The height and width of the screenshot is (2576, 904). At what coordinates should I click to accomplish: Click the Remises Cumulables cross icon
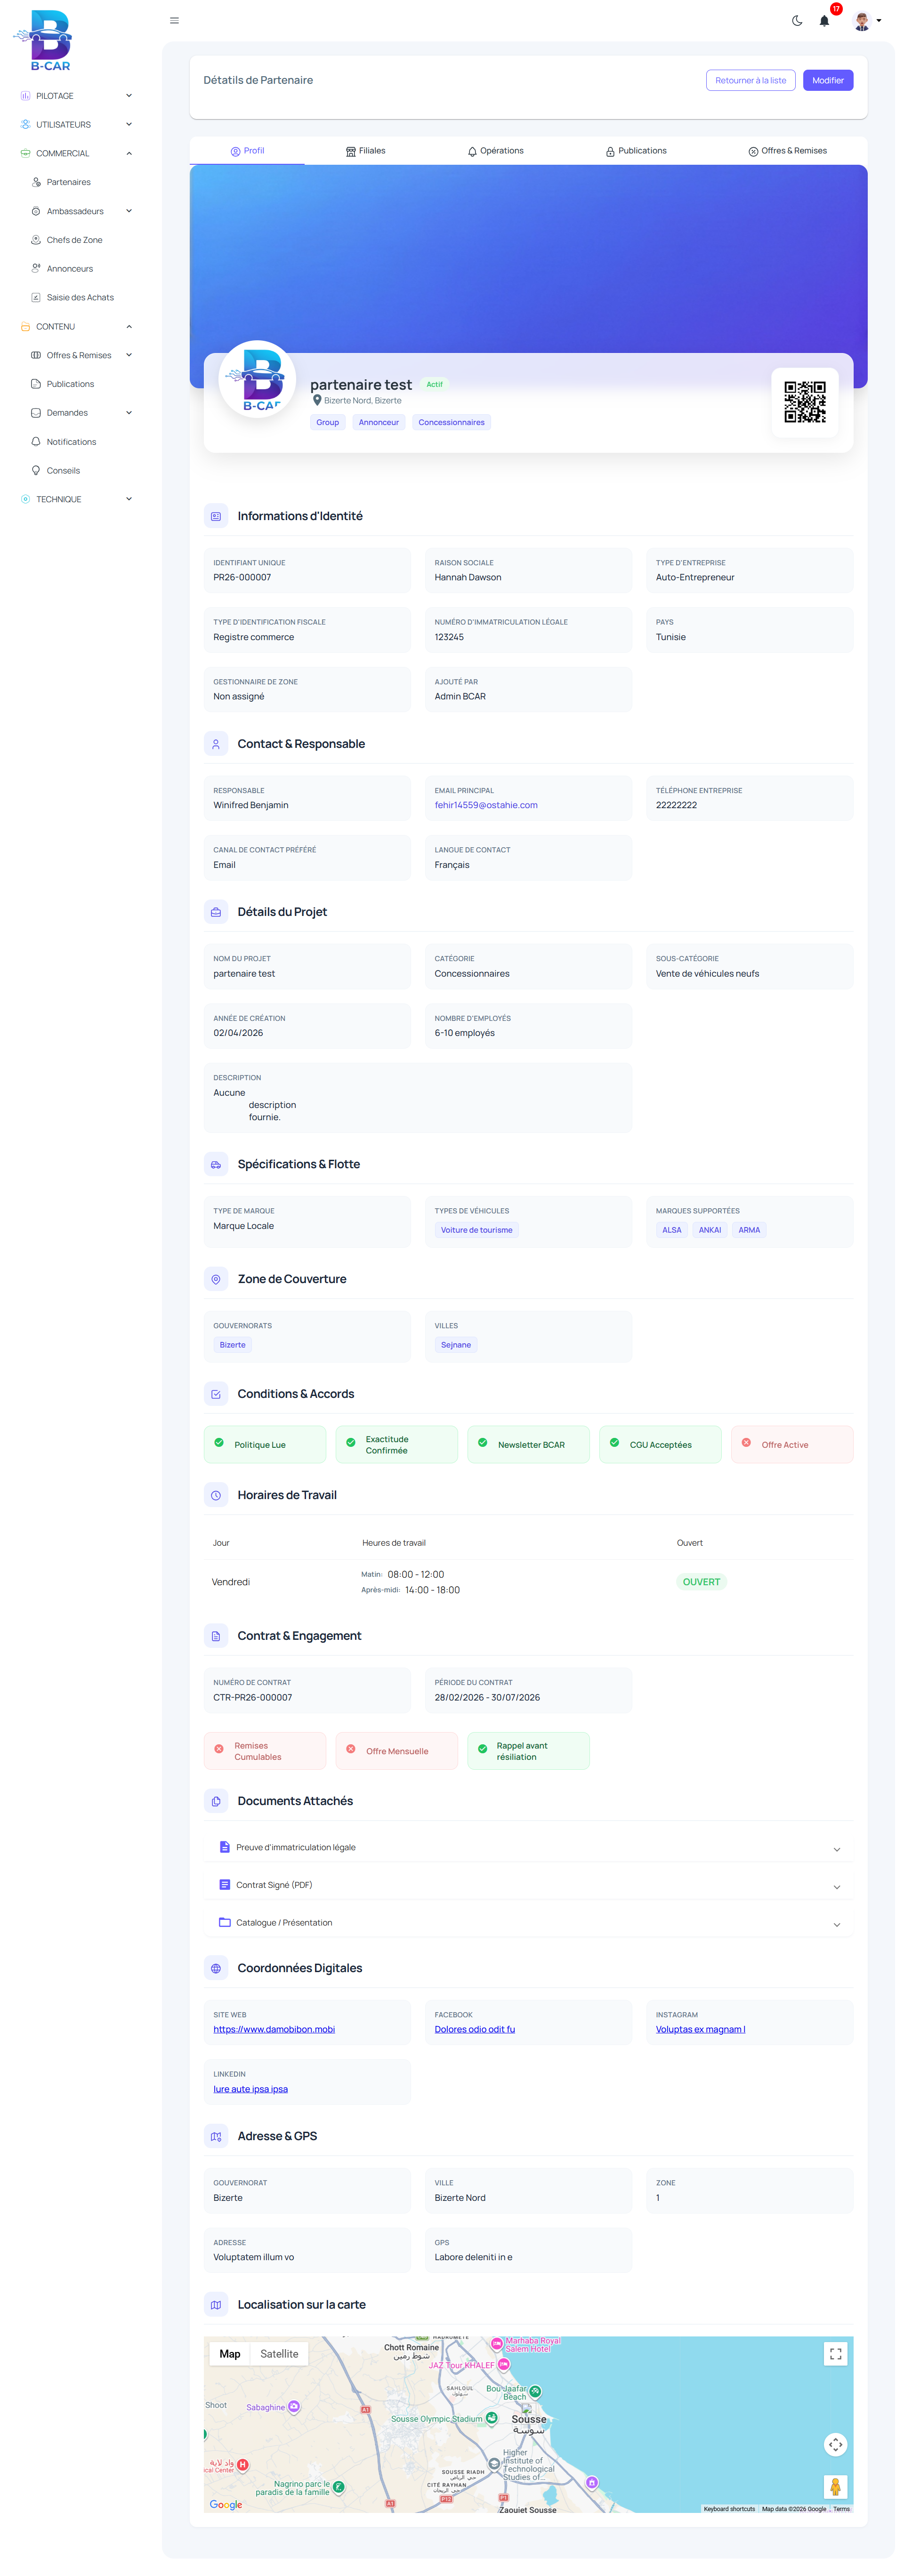pos(219,1749)
